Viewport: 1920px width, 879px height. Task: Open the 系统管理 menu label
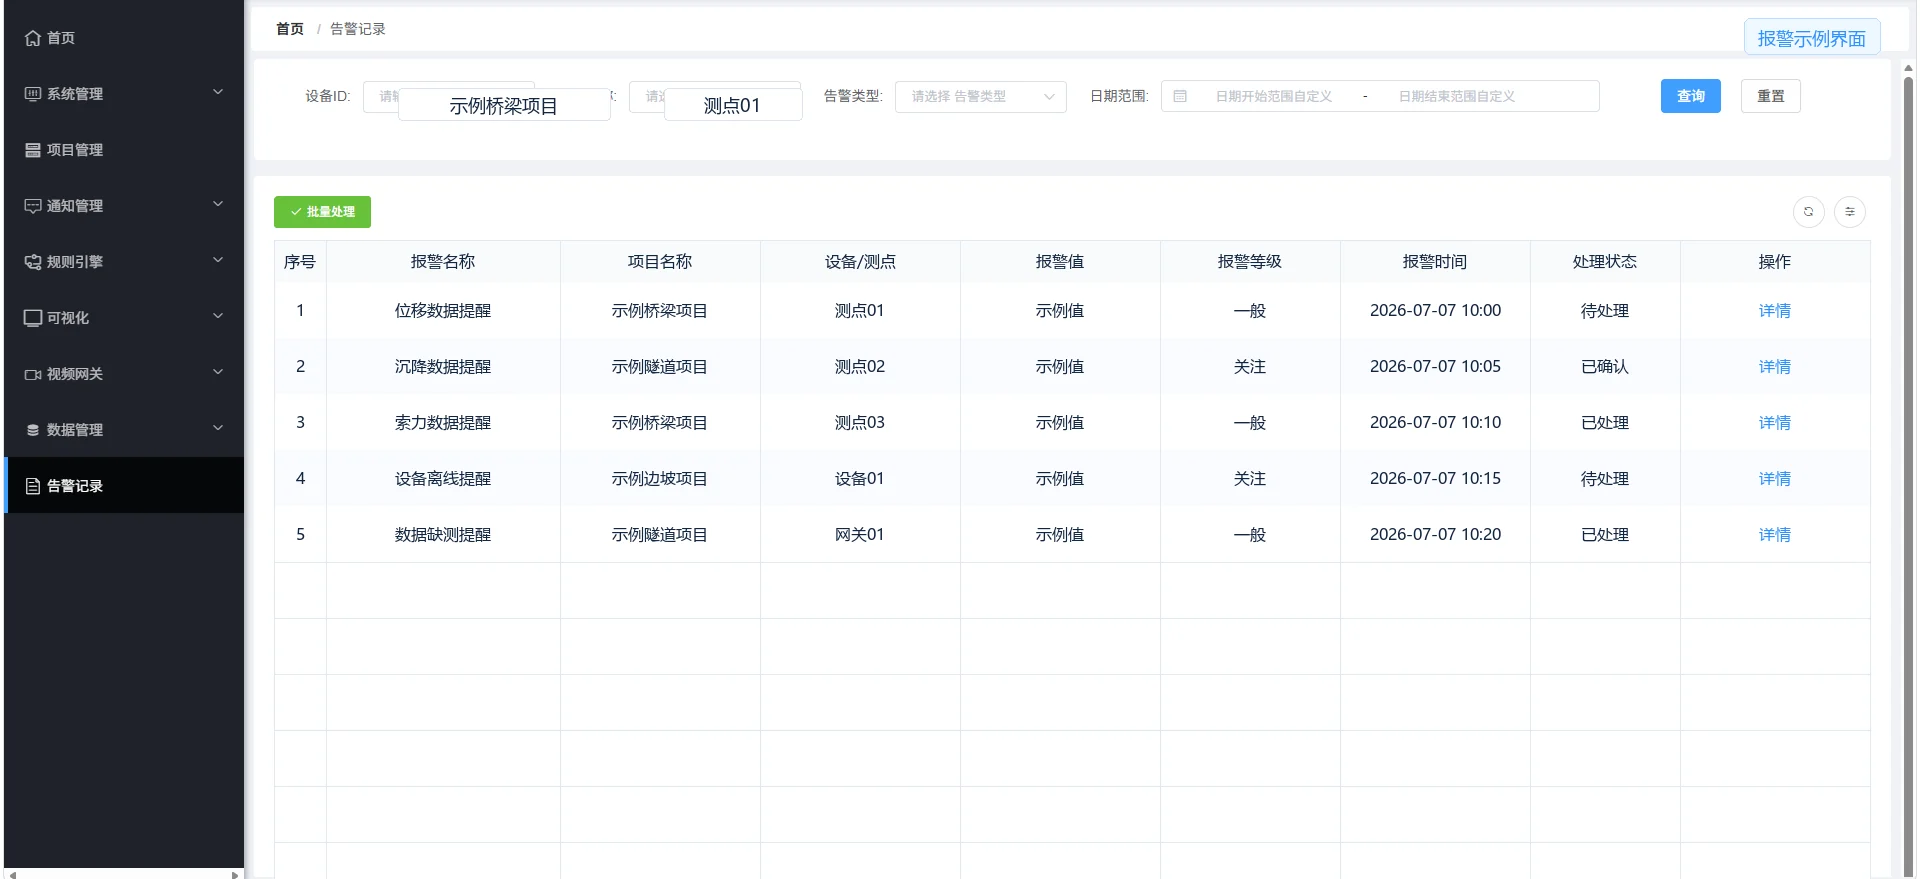pyautogui.click(x=75, y=94)
